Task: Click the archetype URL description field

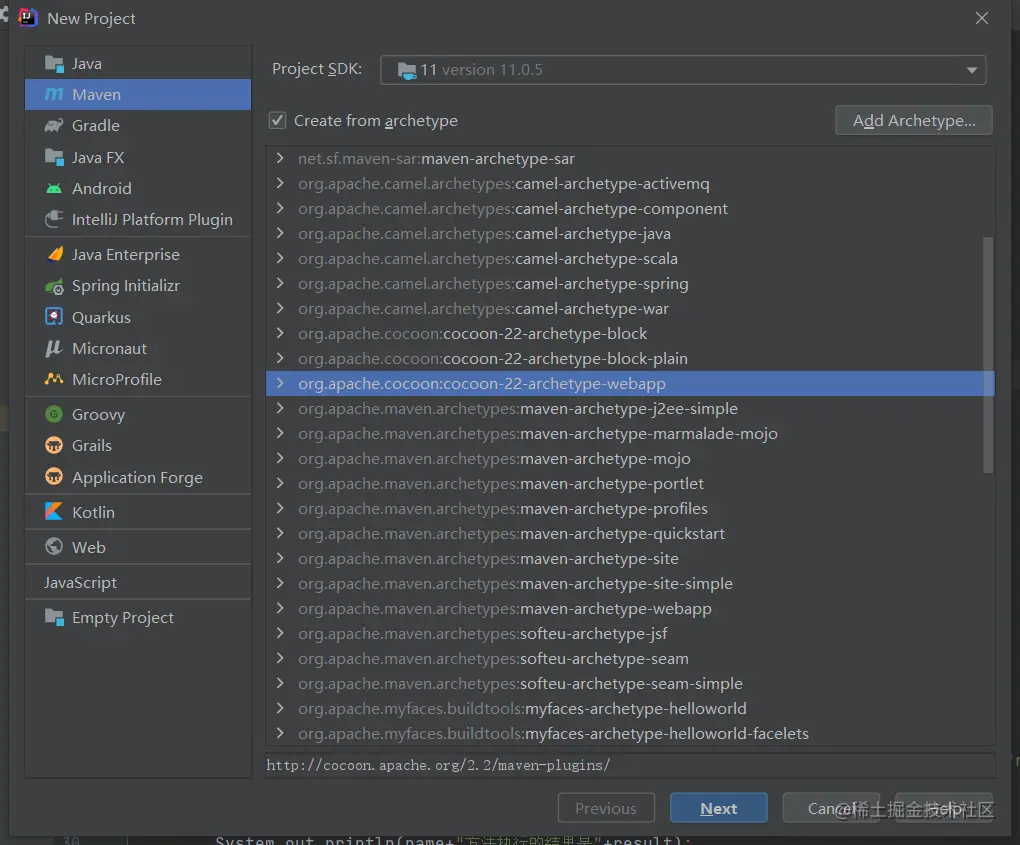Action: pyautogui.click(x=630, y=765)
